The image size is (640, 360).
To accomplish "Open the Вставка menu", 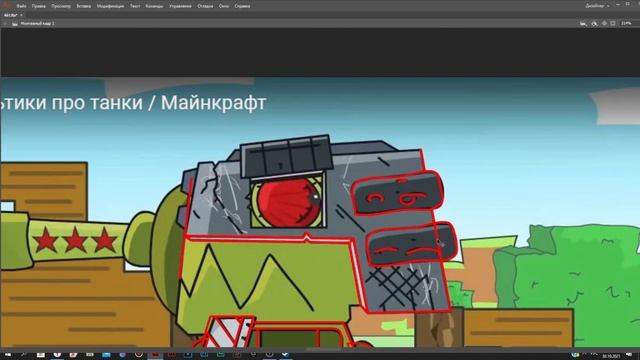I will pos(84,6).
